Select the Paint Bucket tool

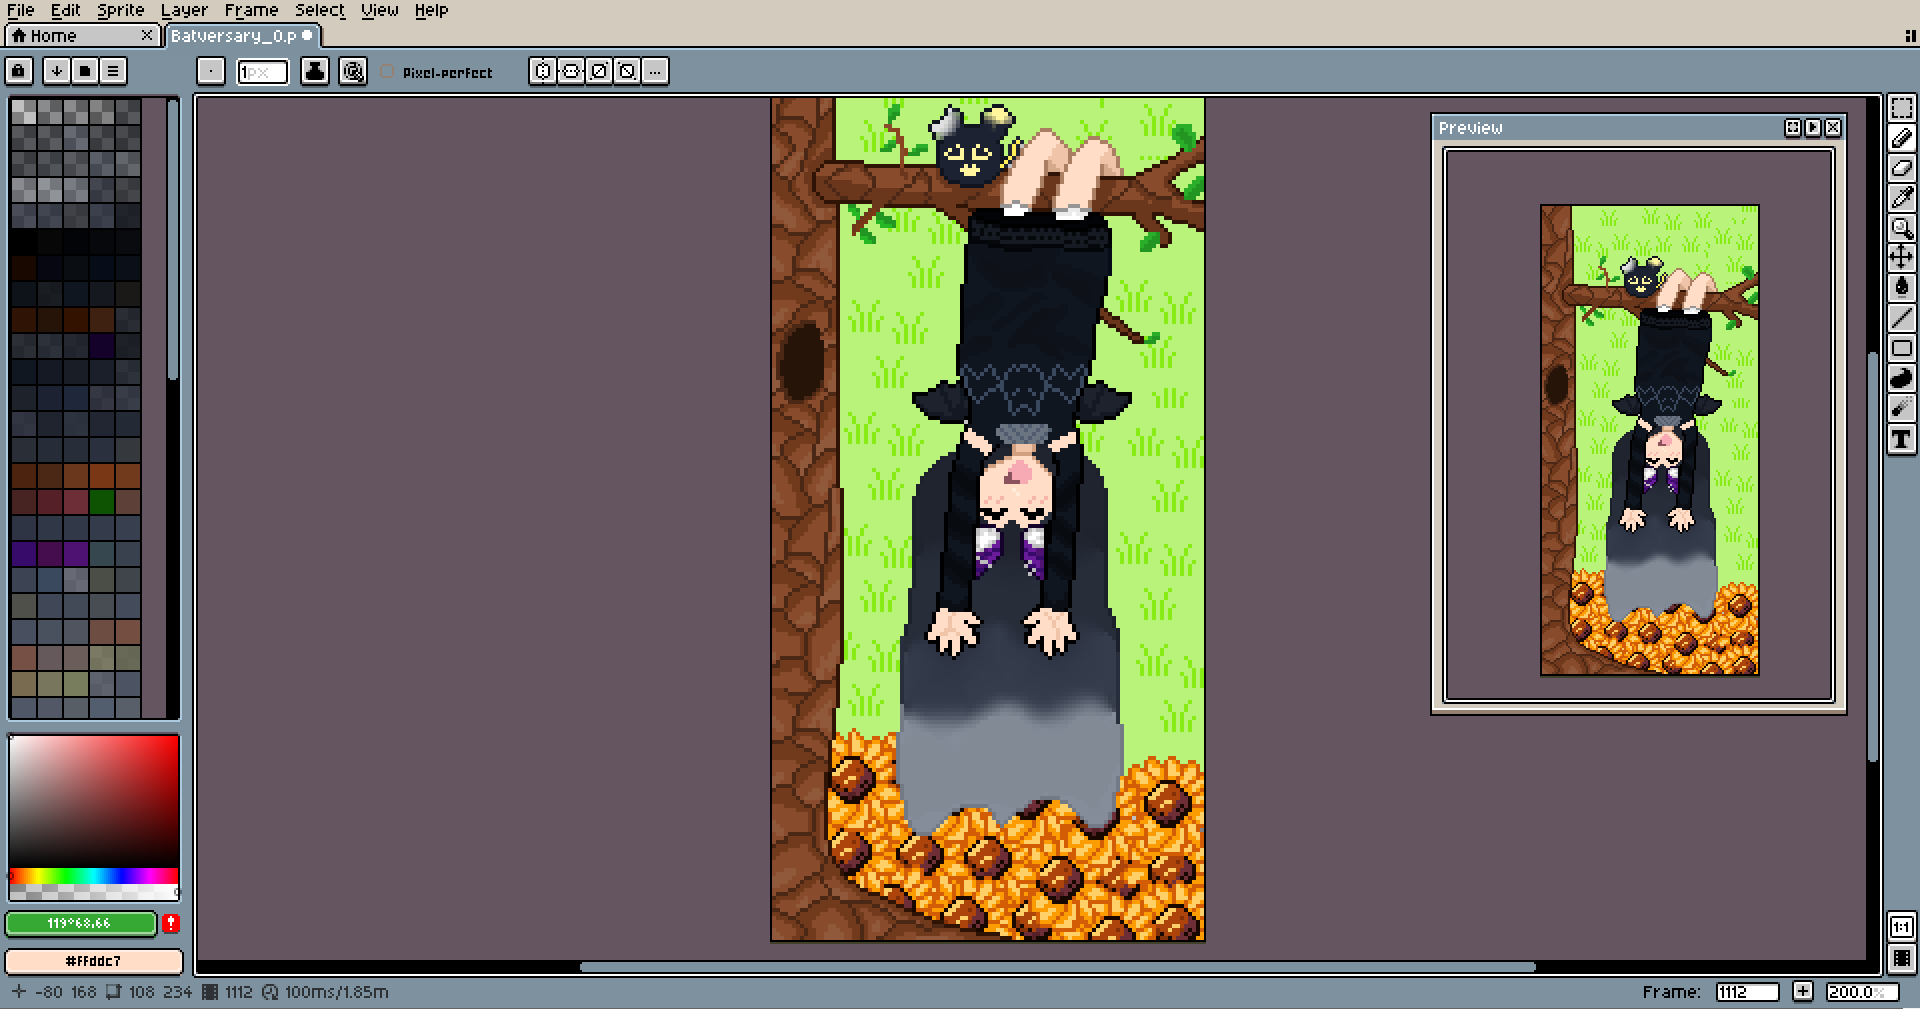(x=1901, y=288)
